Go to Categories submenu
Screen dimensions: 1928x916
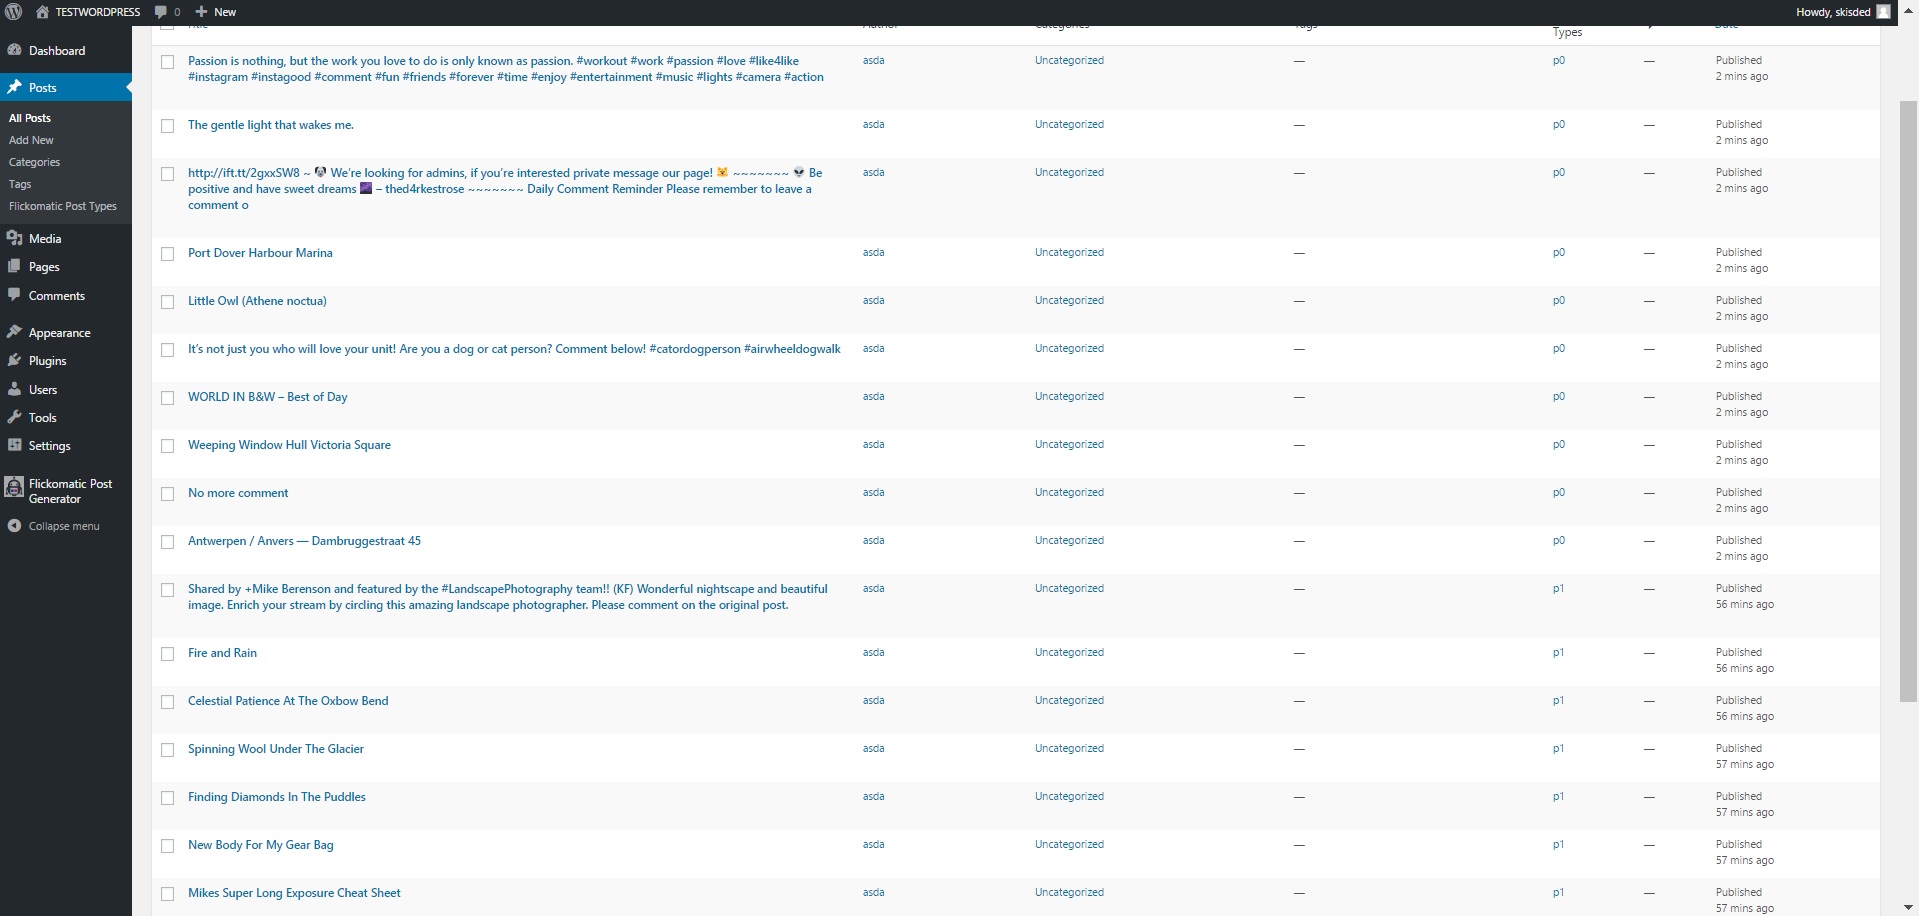(x=34, y=162)
